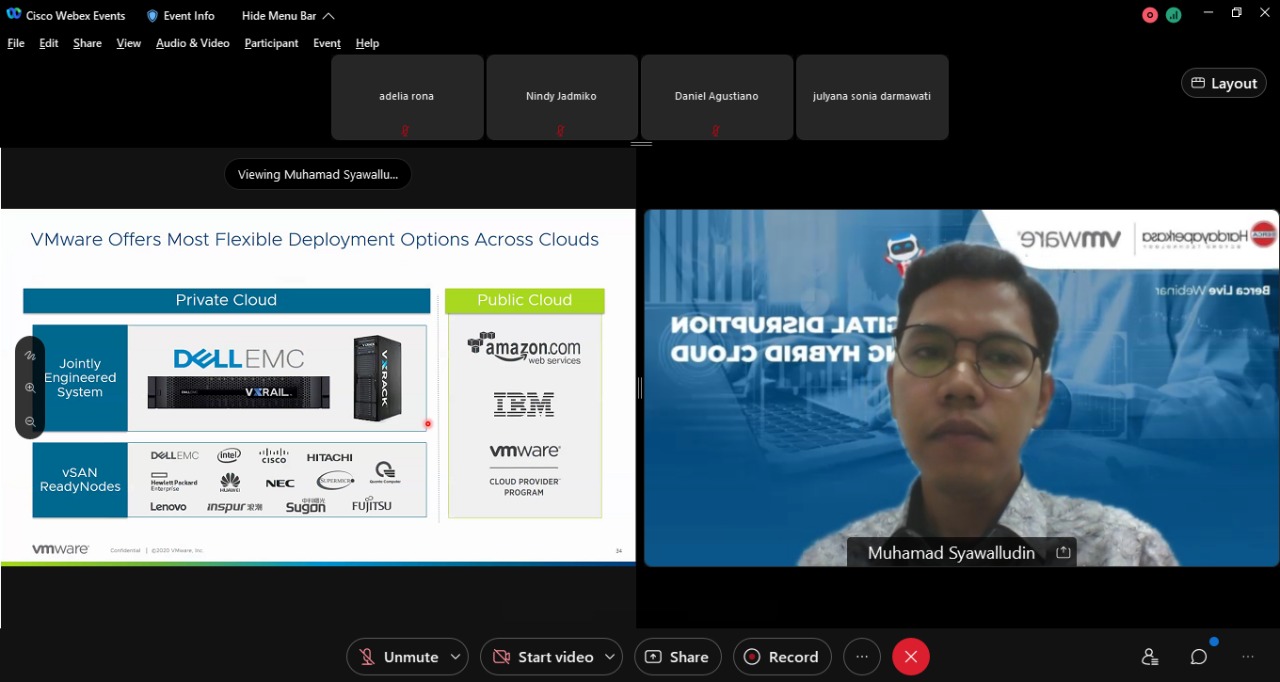Select Daniel Agustiano's participant thumbnail
Image resolution: width=1280 pixels, height=682 pixels.
point(717,97)
